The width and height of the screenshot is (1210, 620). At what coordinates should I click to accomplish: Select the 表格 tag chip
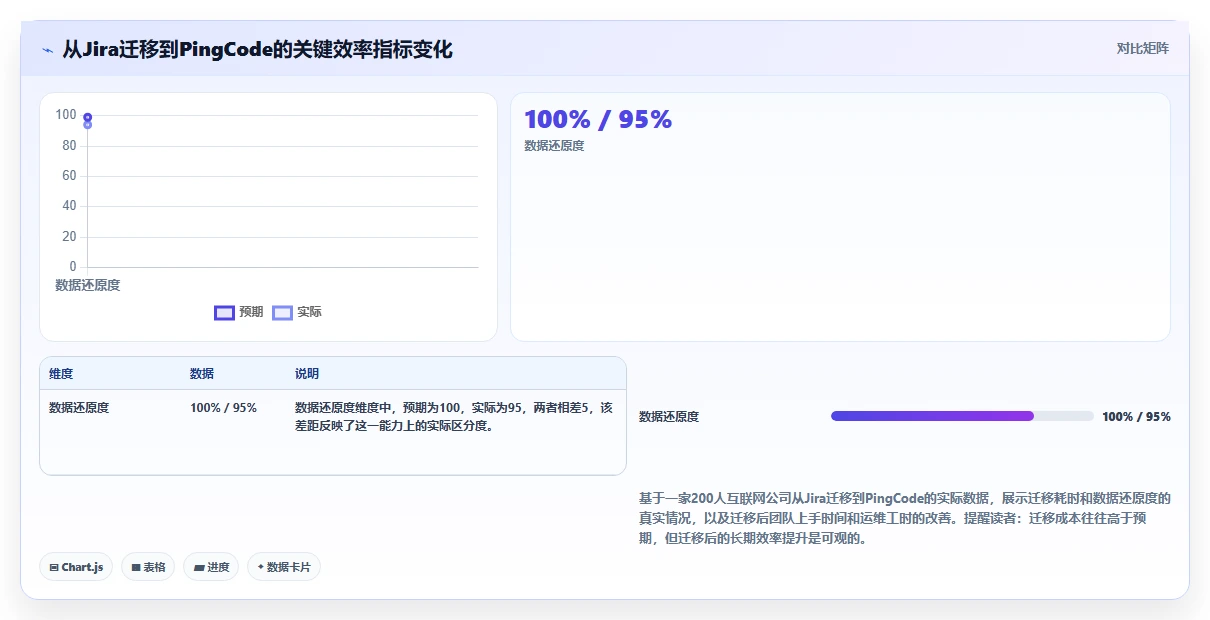click(148, 567)
